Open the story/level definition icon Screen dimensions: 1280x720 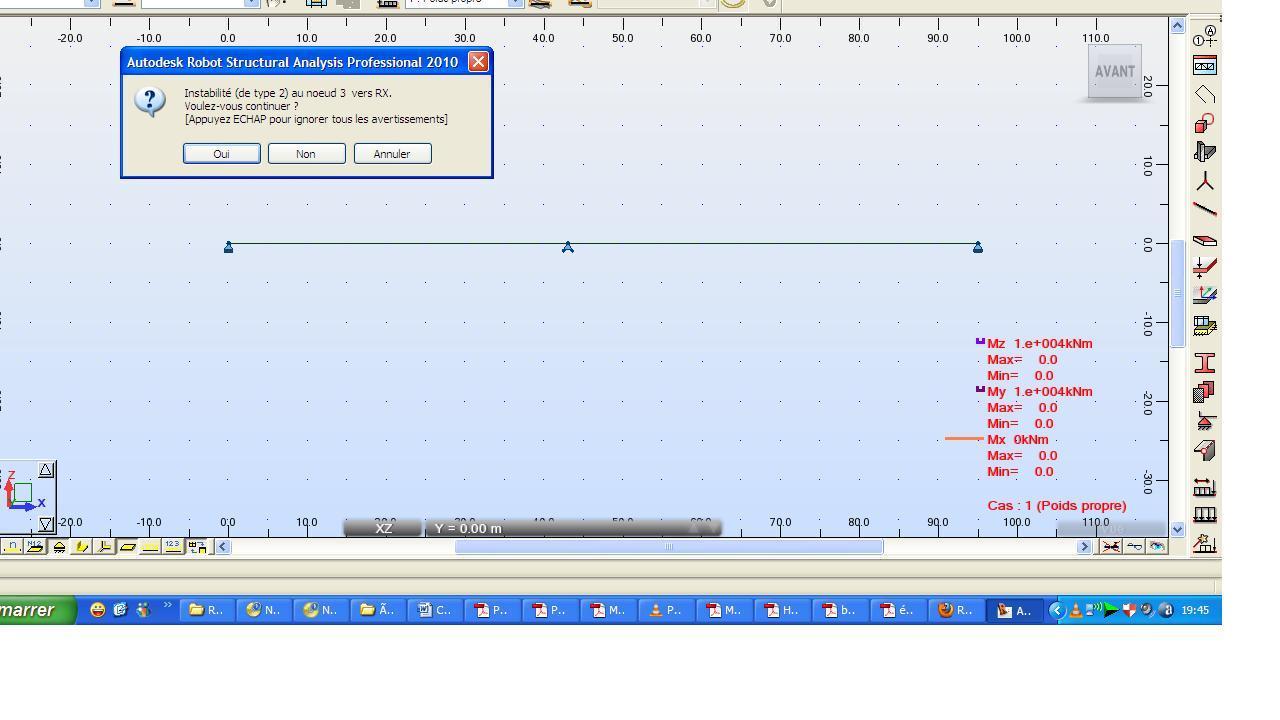[1205, 66]
